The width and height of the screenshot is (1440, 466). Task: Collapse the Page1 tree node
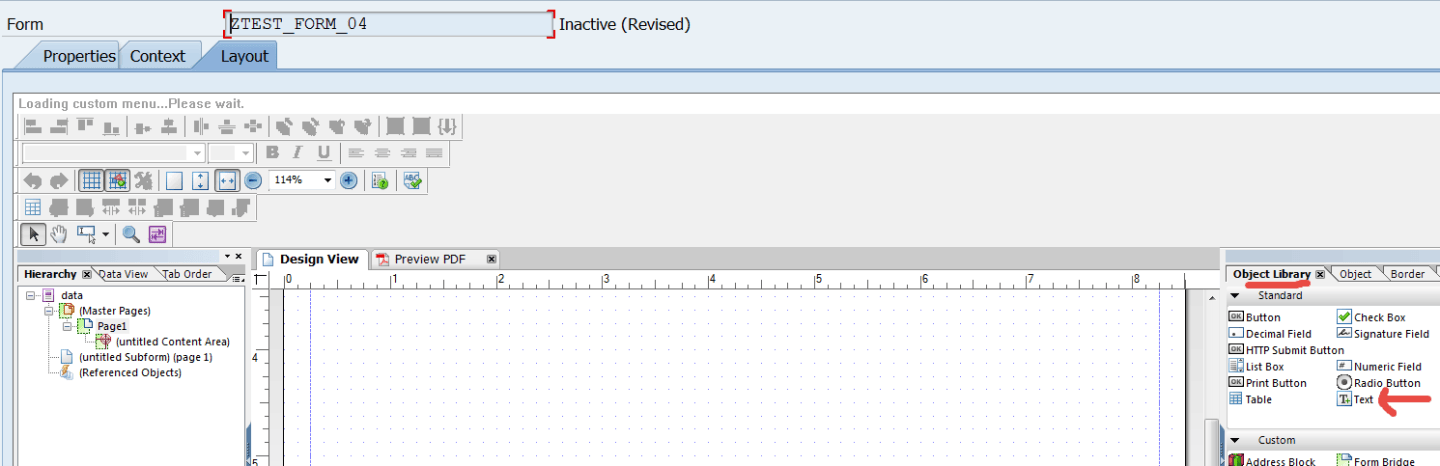click(x=67, y=327)
